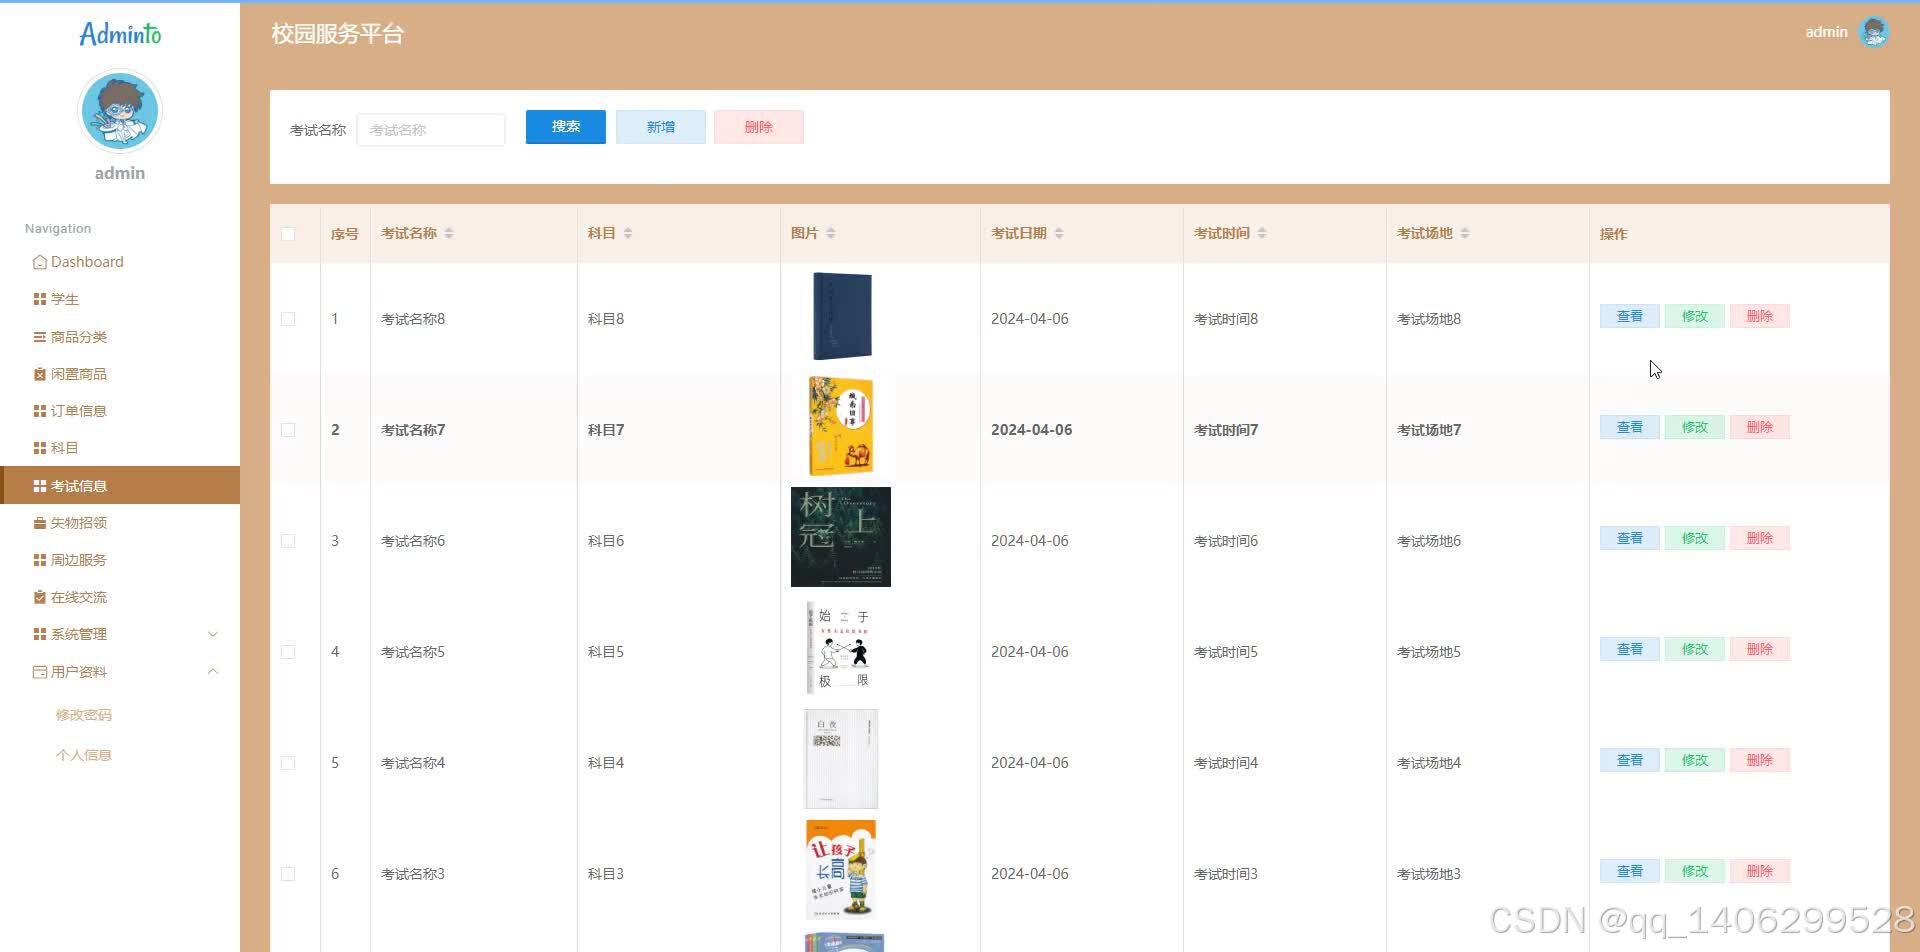
Task: Click the grid icon beside 学生
Action: pyautogui.click(x=40, y=299)
